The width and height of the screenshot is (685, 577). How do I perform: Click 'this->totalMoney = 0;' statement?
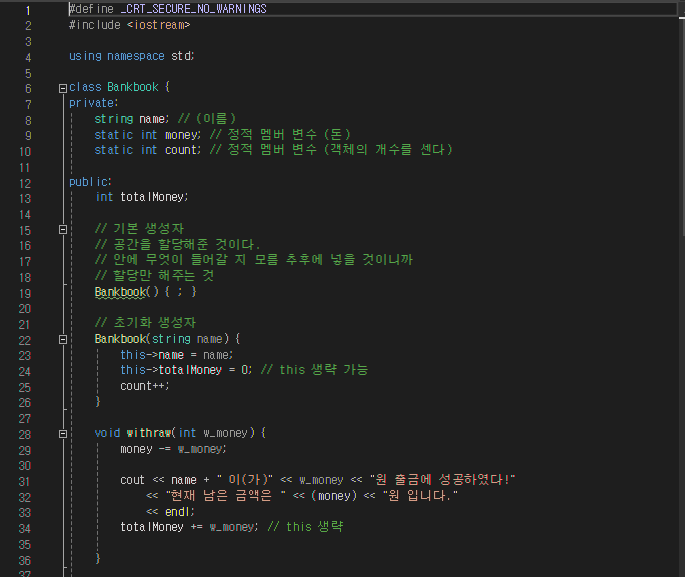tap(186, 370)
